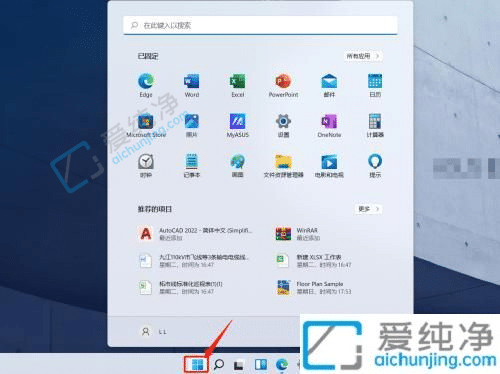Open the Tips lightbulb app
Screen dimensions: 500x374
pyautogui.click(x=375, y=166)
